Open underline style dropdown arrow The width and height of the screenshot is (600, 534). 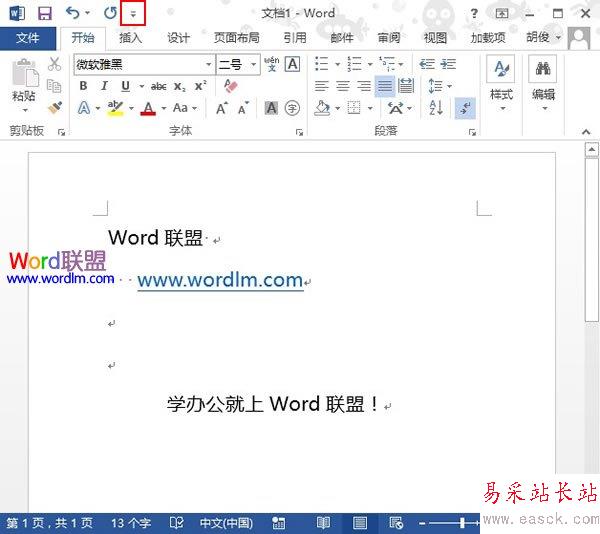click(x=142, y=86)
